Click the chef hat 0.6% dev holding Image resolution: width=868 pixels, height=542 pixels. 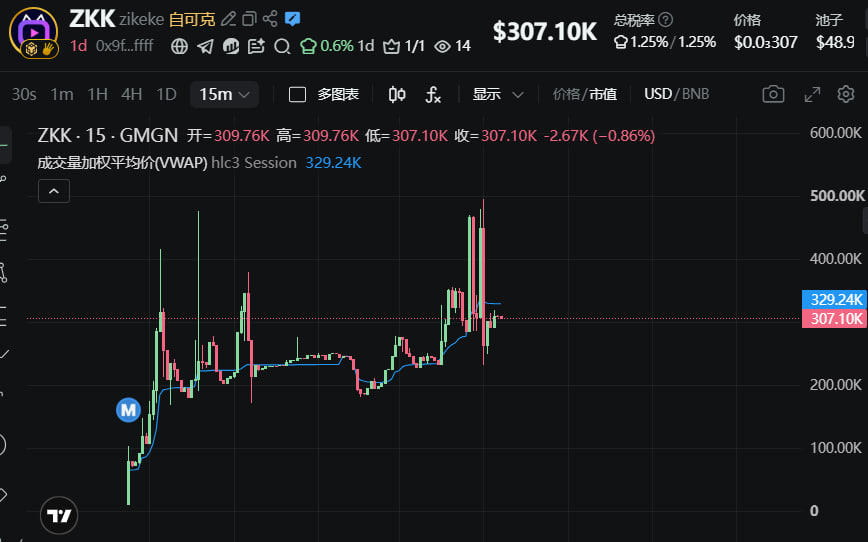(x=326, y=46)
